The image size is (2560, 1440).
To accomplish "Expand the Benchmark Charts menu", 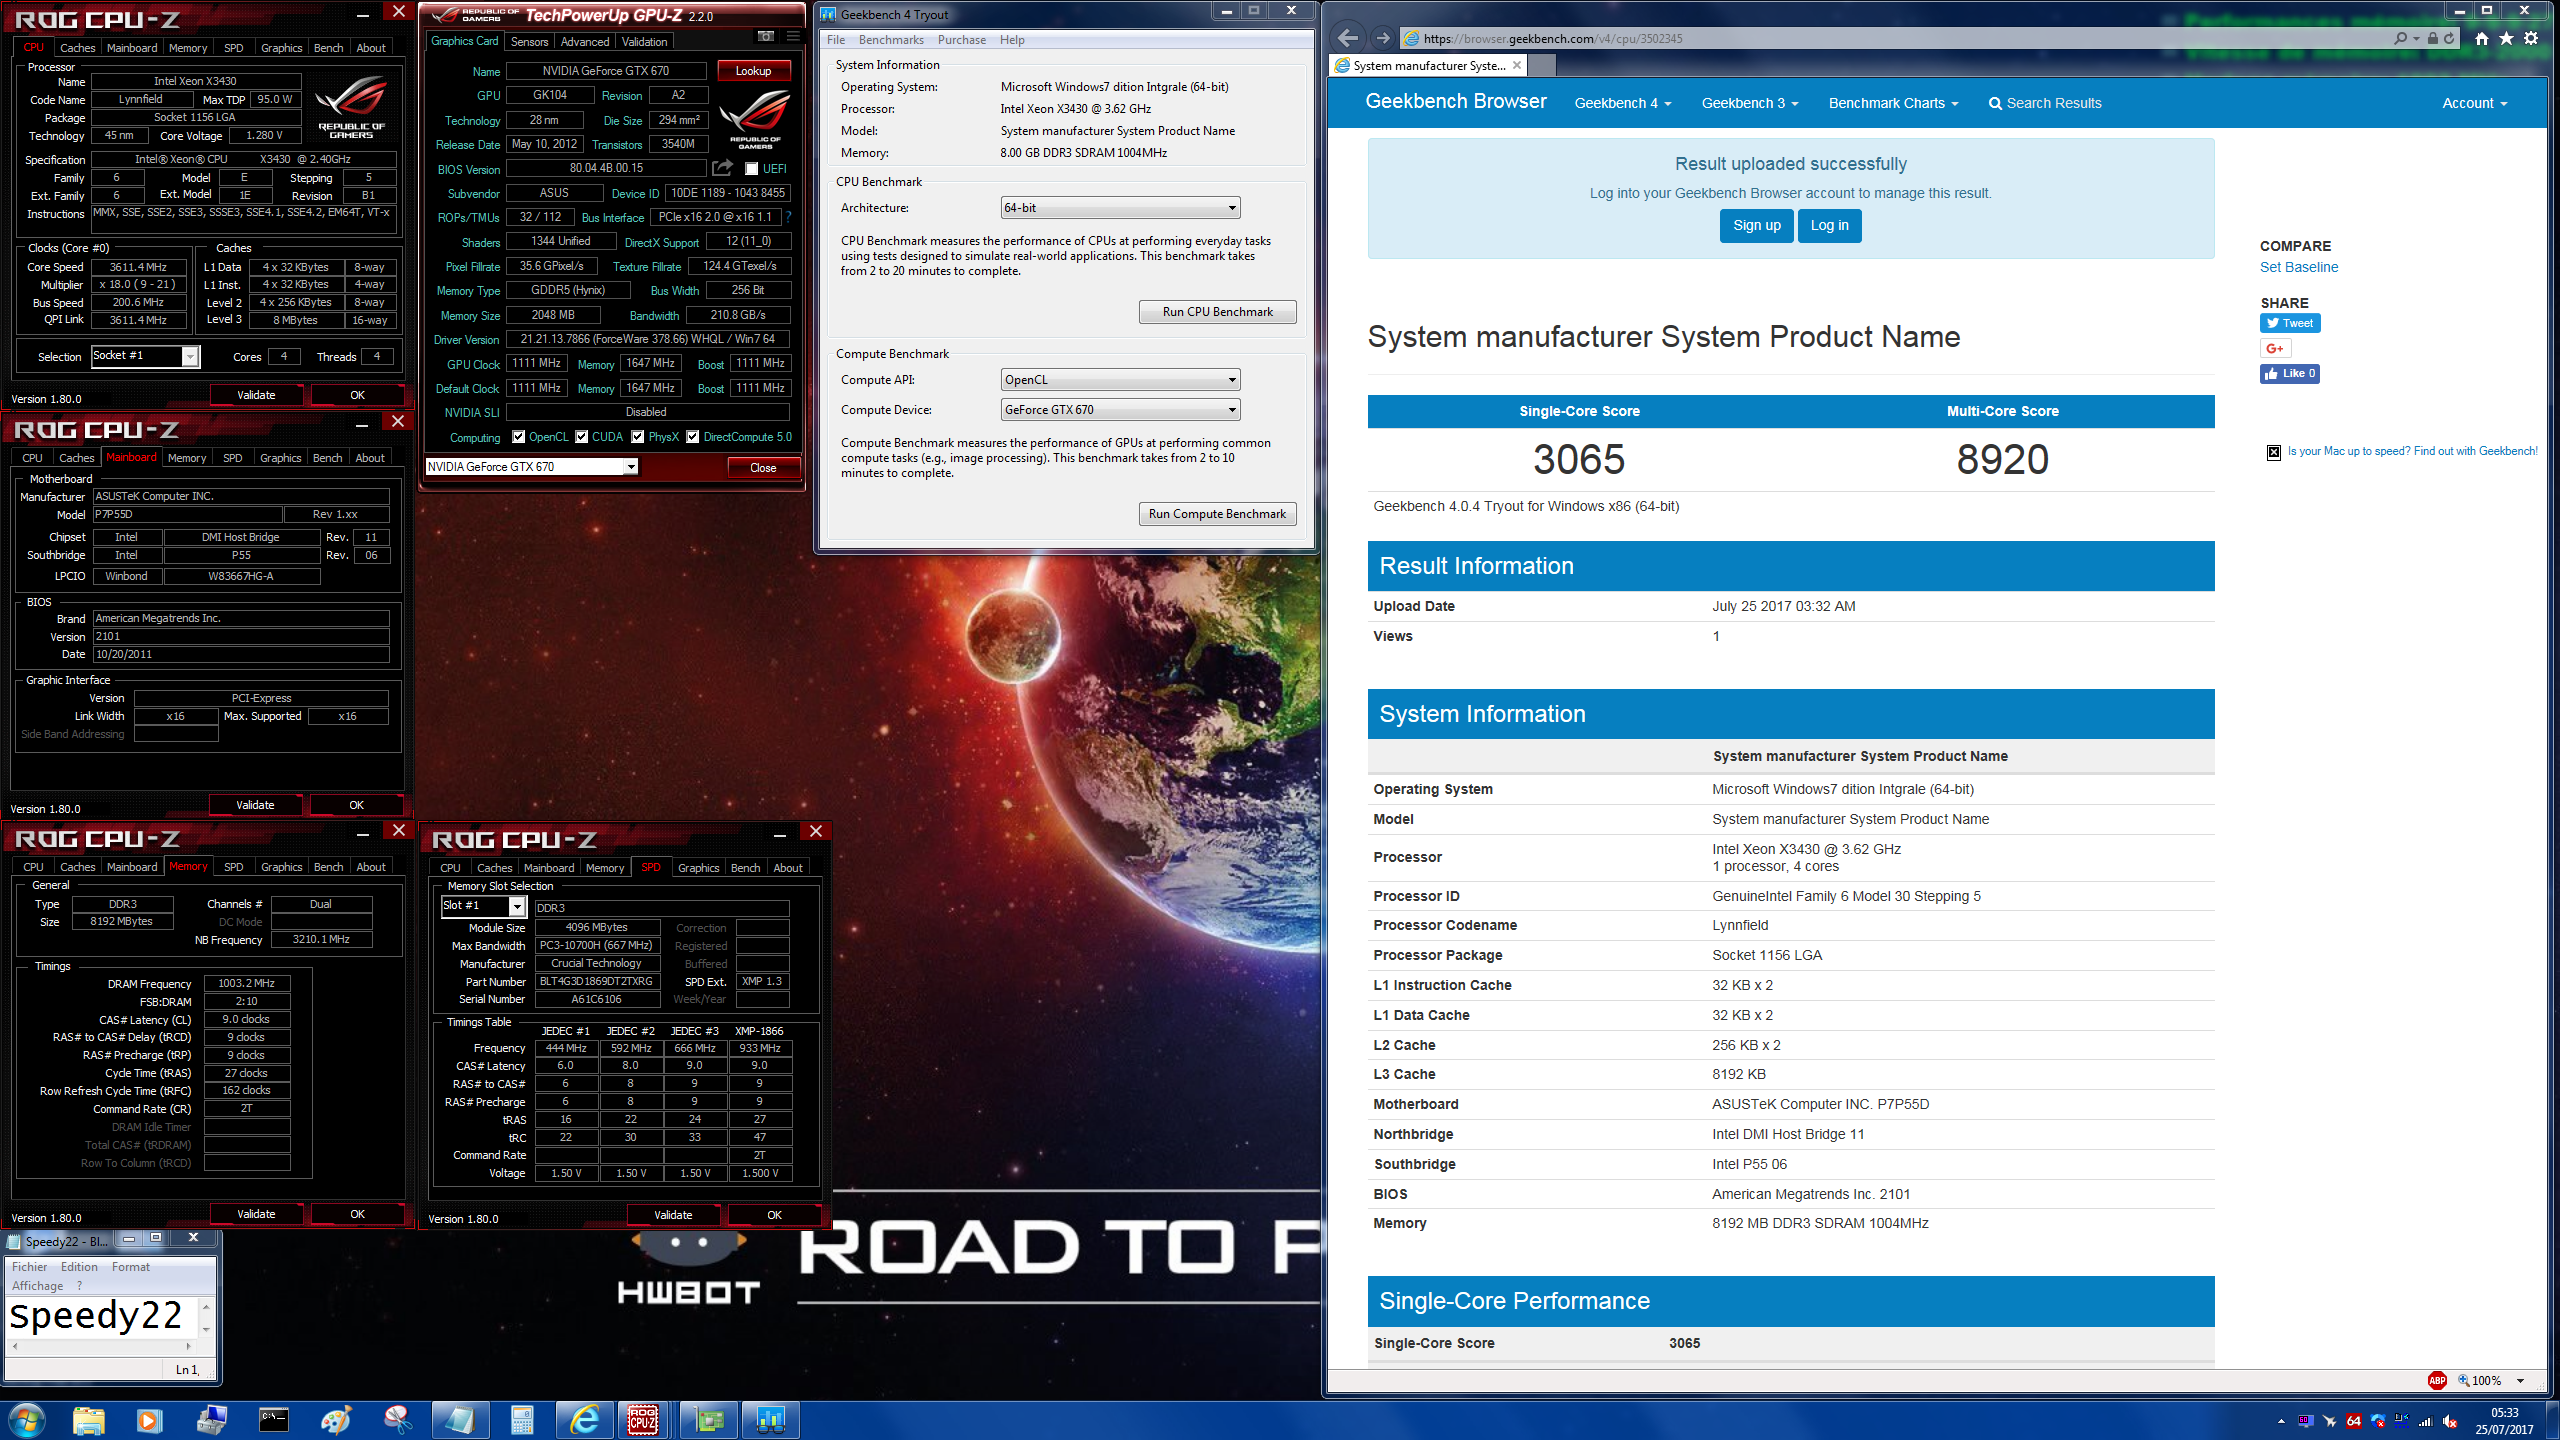I will (1893, 103).
